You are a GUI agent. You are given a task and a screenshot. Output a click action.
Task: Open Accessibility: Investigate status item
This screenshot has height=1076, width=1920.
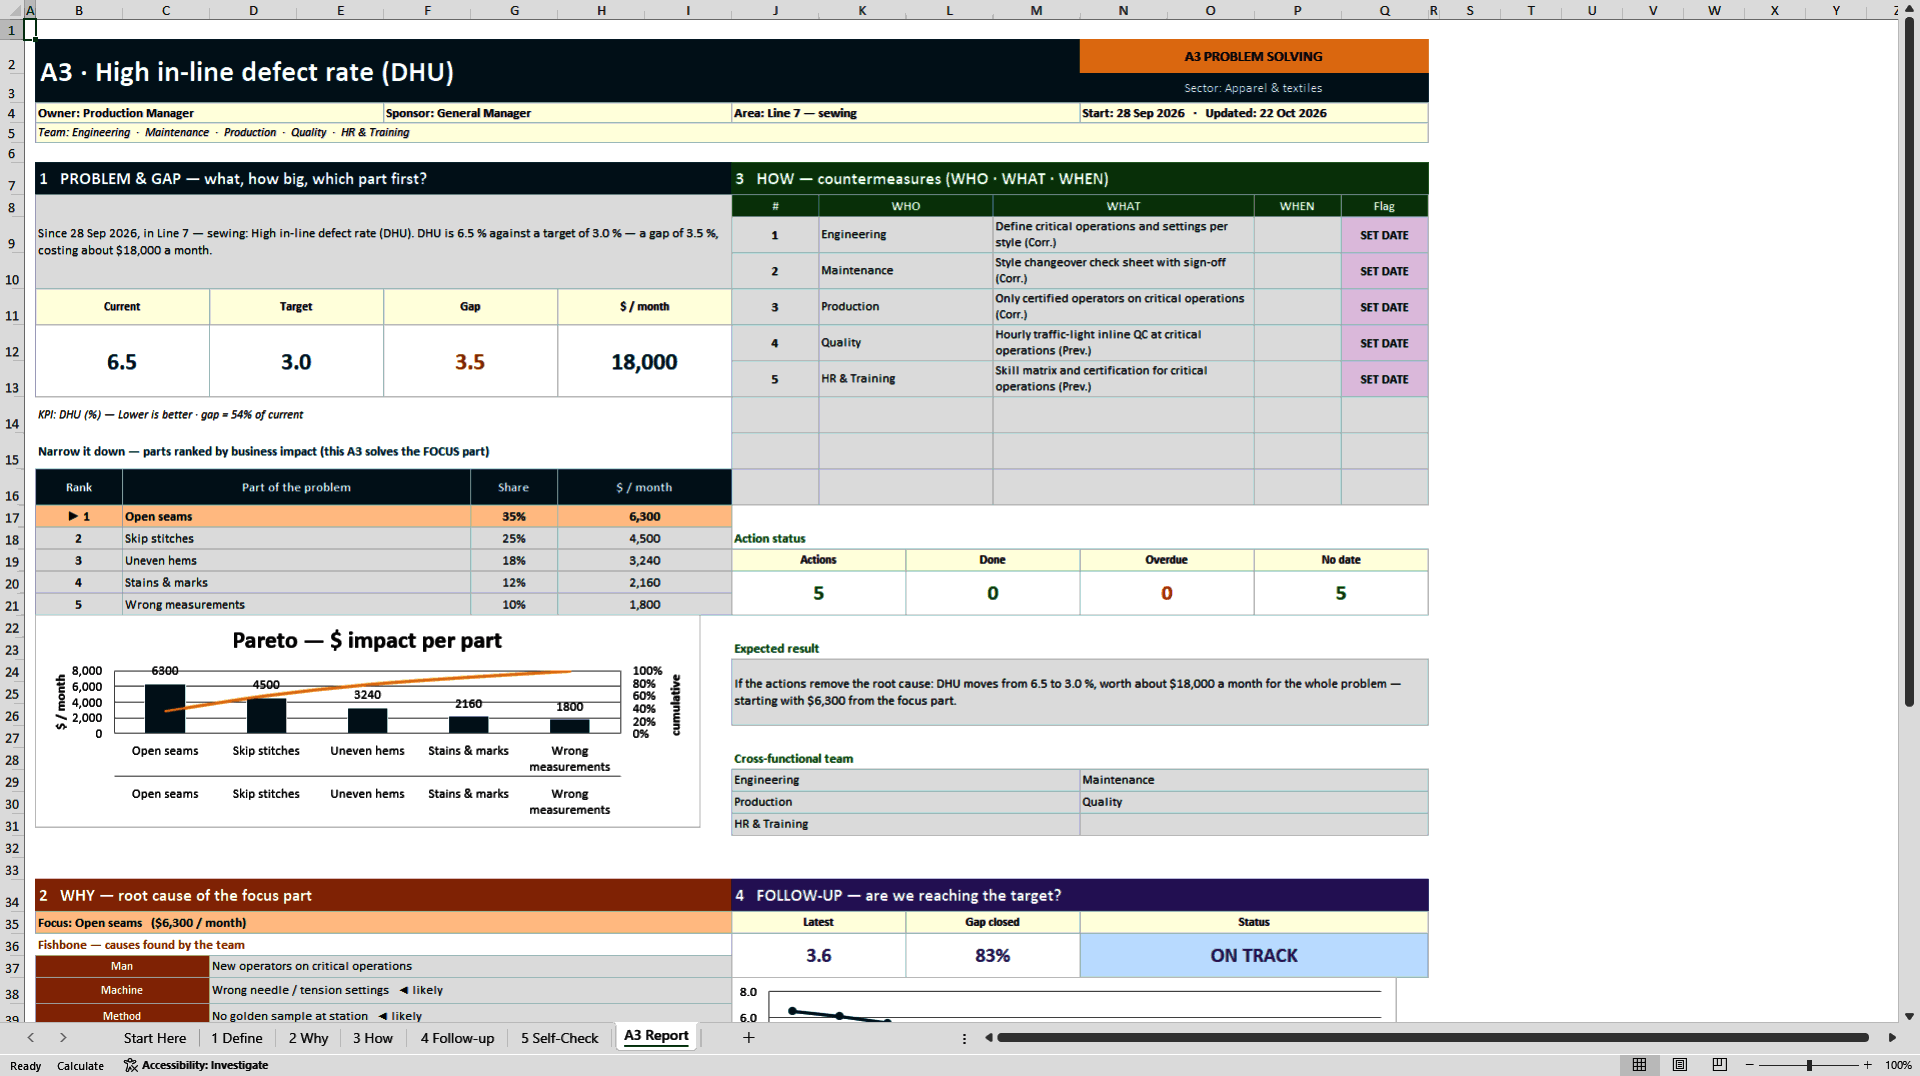coord(196,1066)
